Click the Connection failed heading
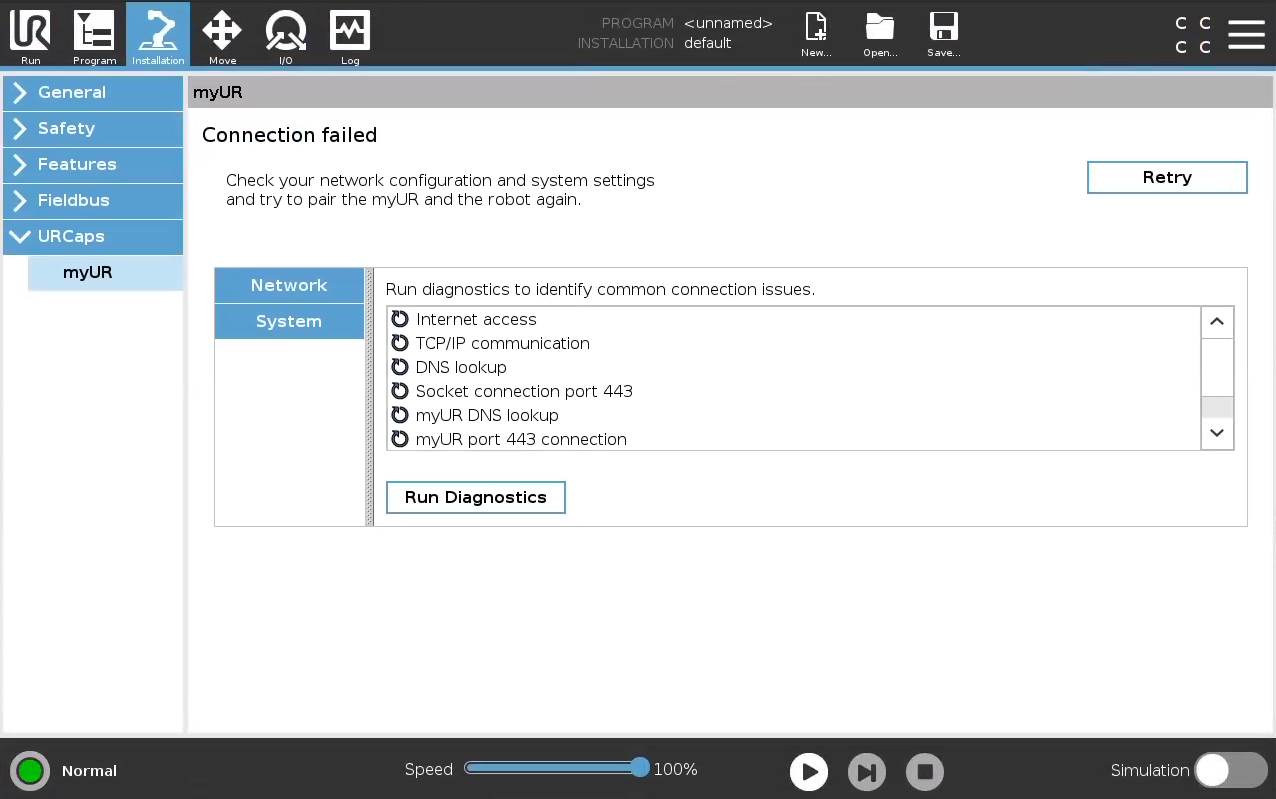This screenshot has height=799, width=1276. click(x=289, y=135)
